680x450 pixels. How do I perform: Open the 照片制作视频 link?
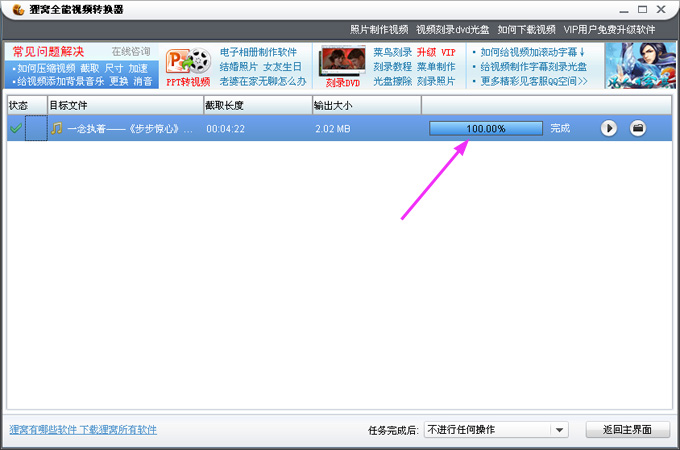[379, 29]
